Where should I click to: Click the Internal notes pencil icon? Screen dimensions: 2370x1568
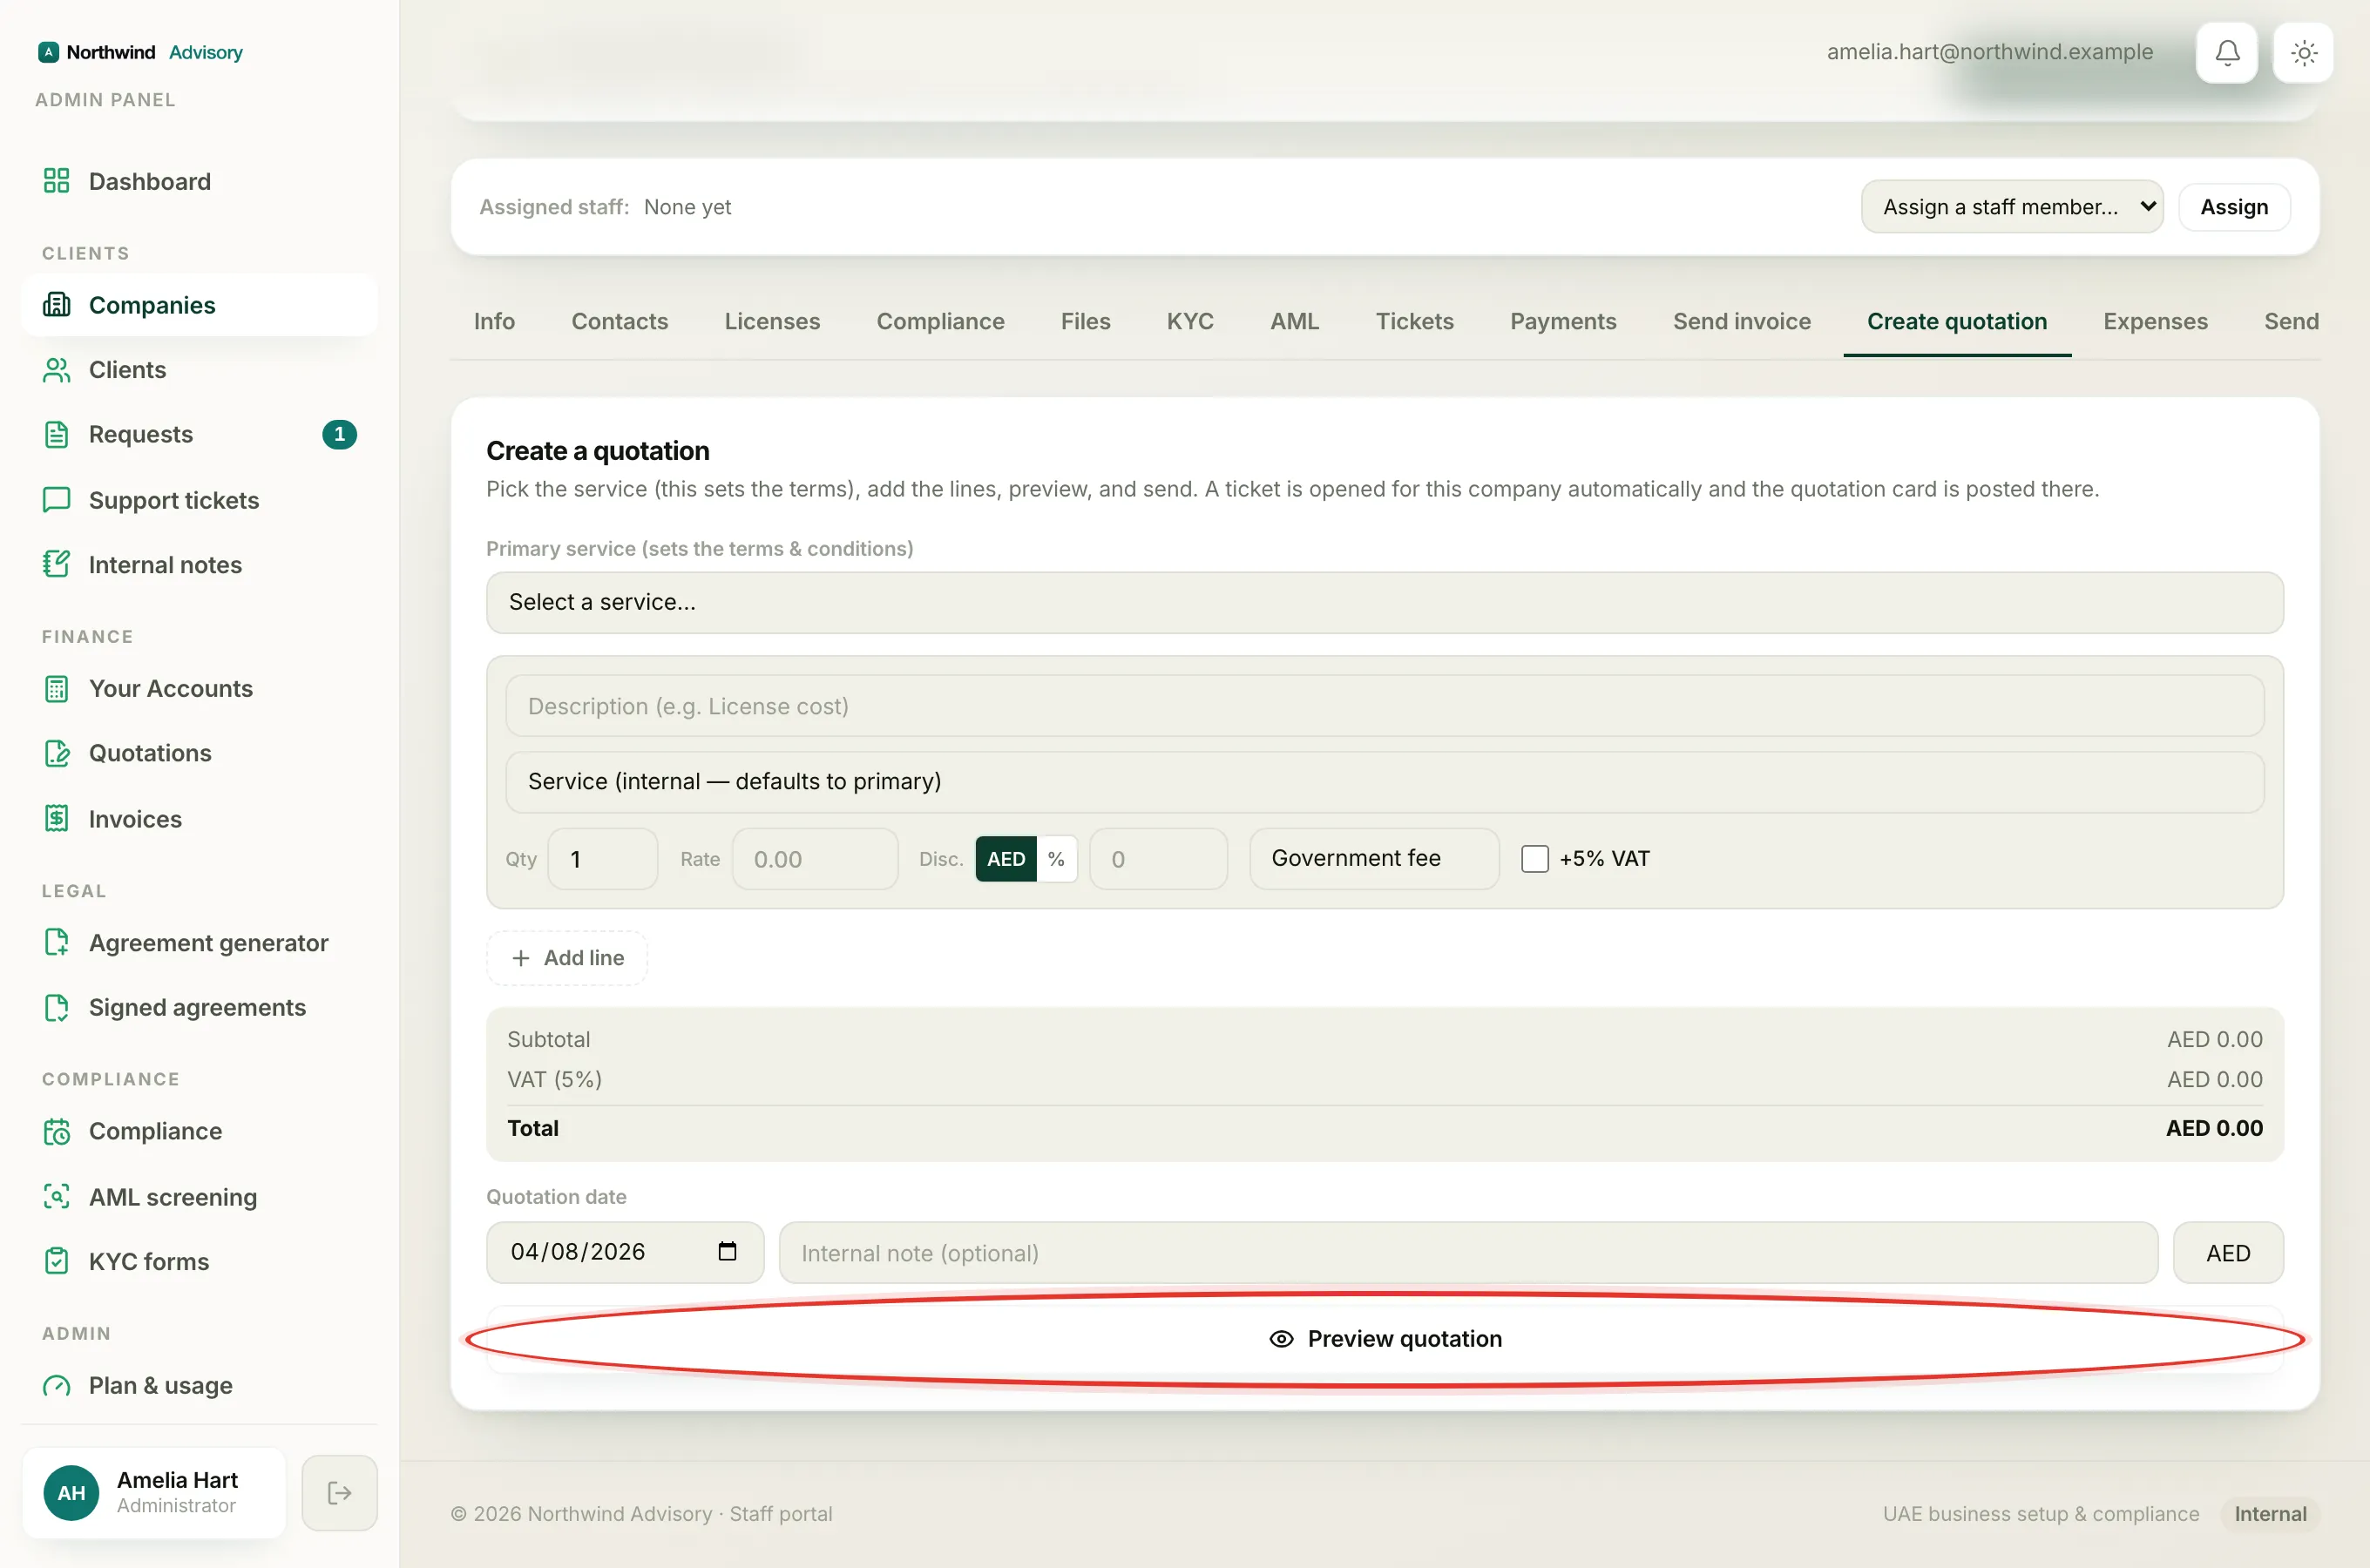click(x=57, y=564)
